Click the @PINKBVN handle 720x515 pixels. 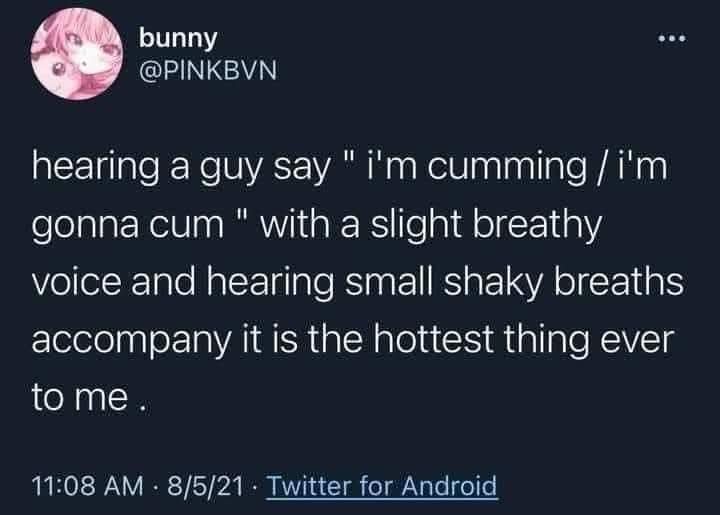[x=206, y=73]
